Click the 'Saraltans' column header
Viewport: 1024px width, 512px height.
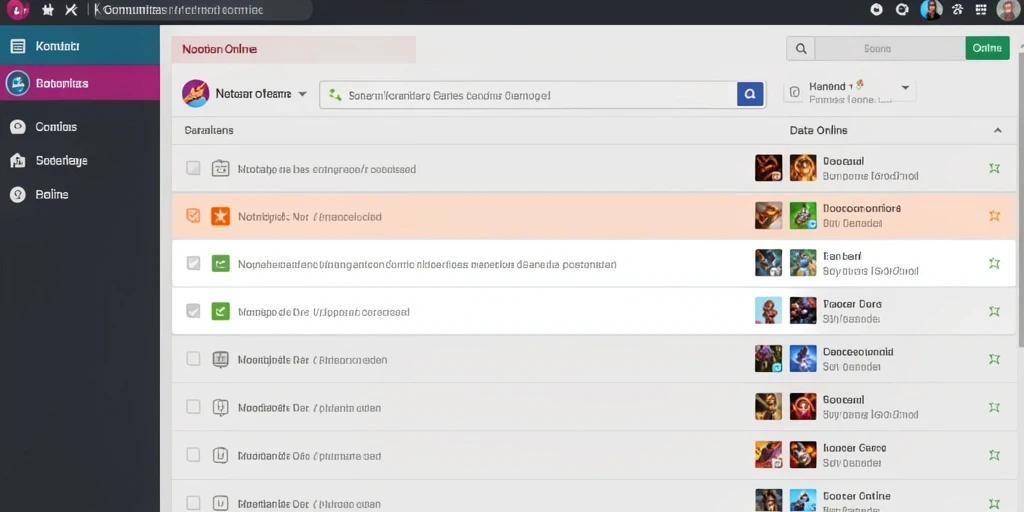[209, 130]
